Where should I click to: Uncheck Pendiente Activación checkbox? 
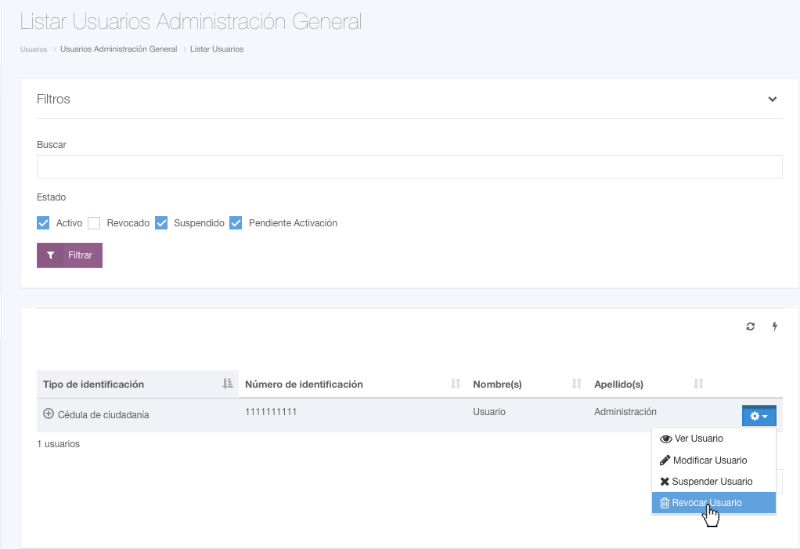236,223
